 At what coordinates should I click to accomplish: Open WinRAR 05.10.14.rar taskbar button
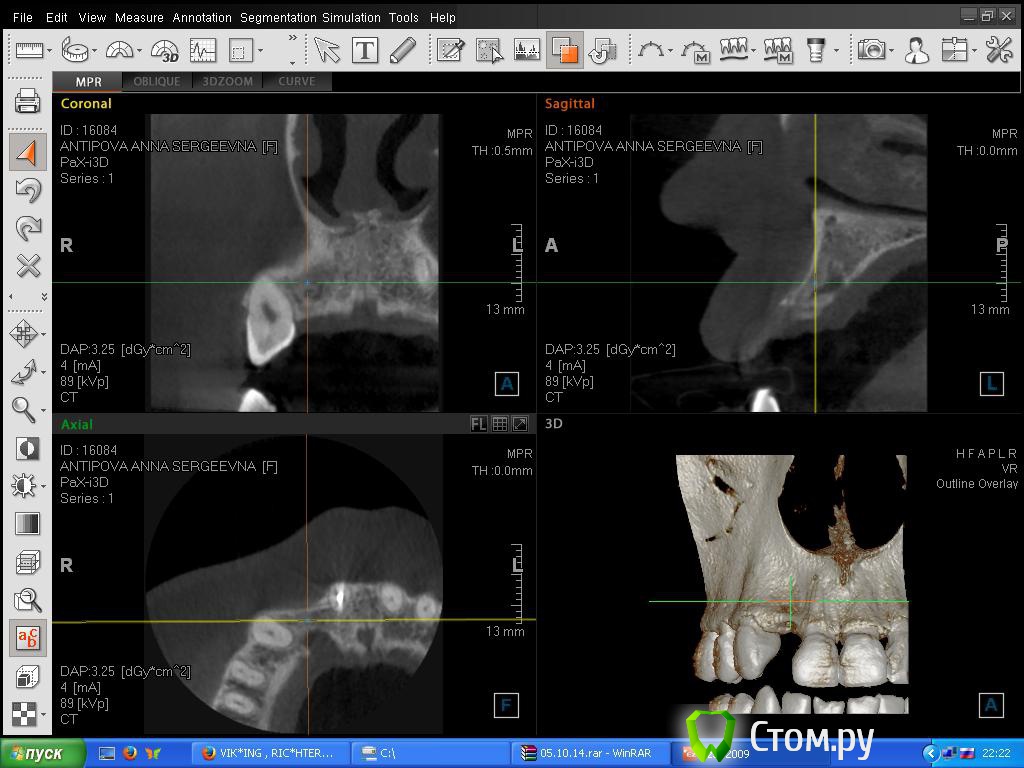point(587,753)
